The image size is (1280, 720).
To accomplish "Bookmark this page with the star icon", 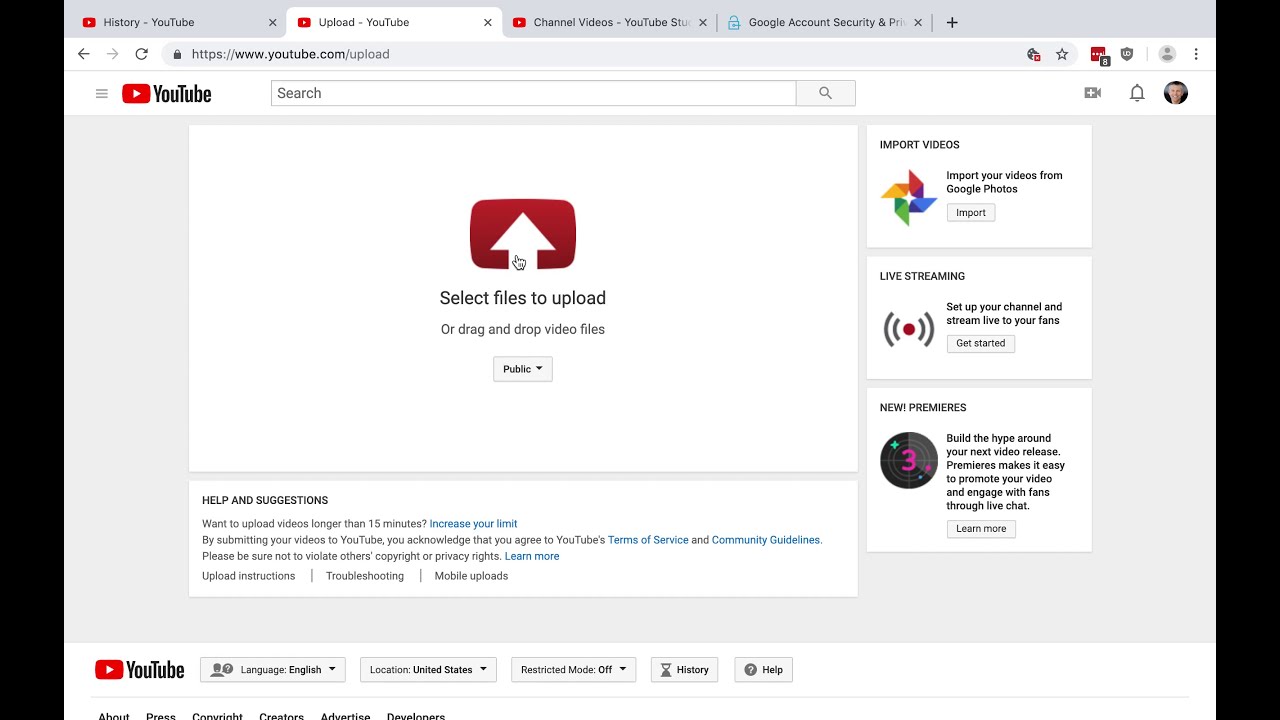I will click(1062, 54).
